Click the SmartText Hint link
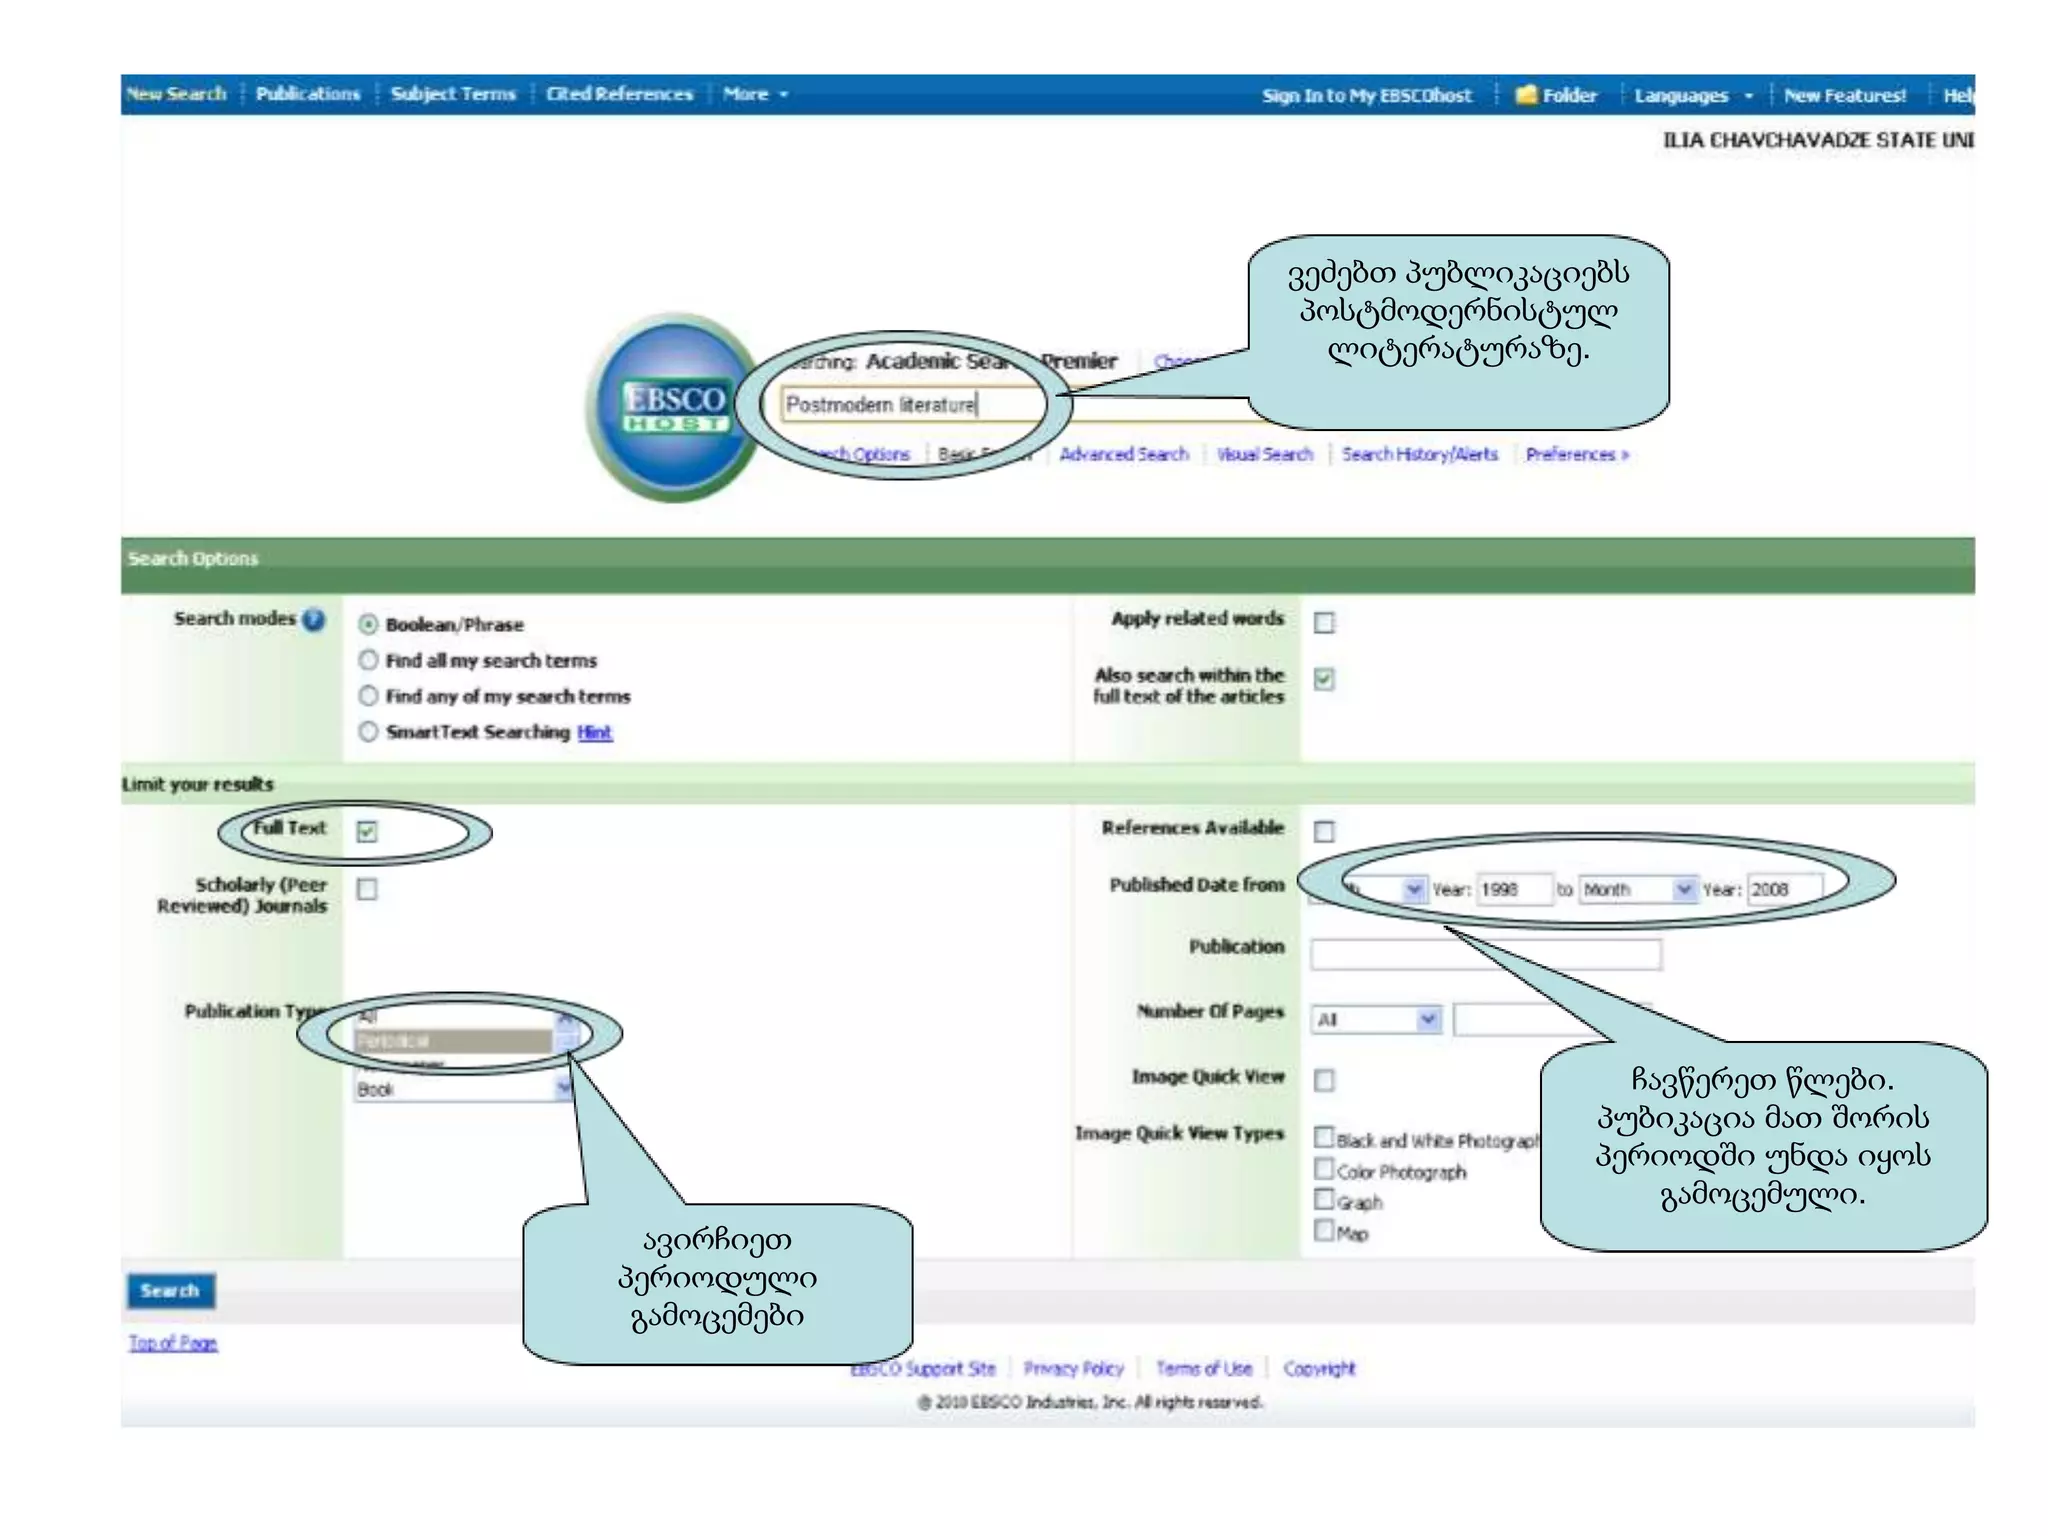 click(x=595, y=732)
